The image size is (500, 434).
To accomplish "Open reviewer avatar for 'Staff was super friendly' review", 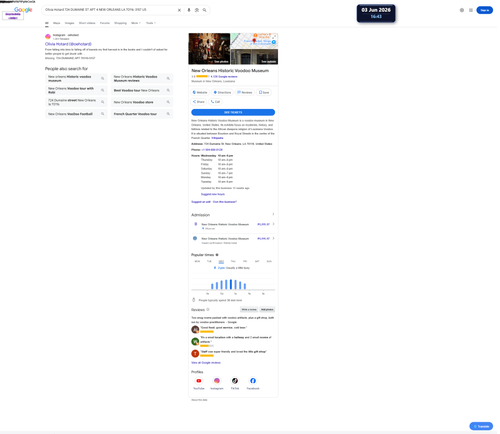I will [195, 353].
